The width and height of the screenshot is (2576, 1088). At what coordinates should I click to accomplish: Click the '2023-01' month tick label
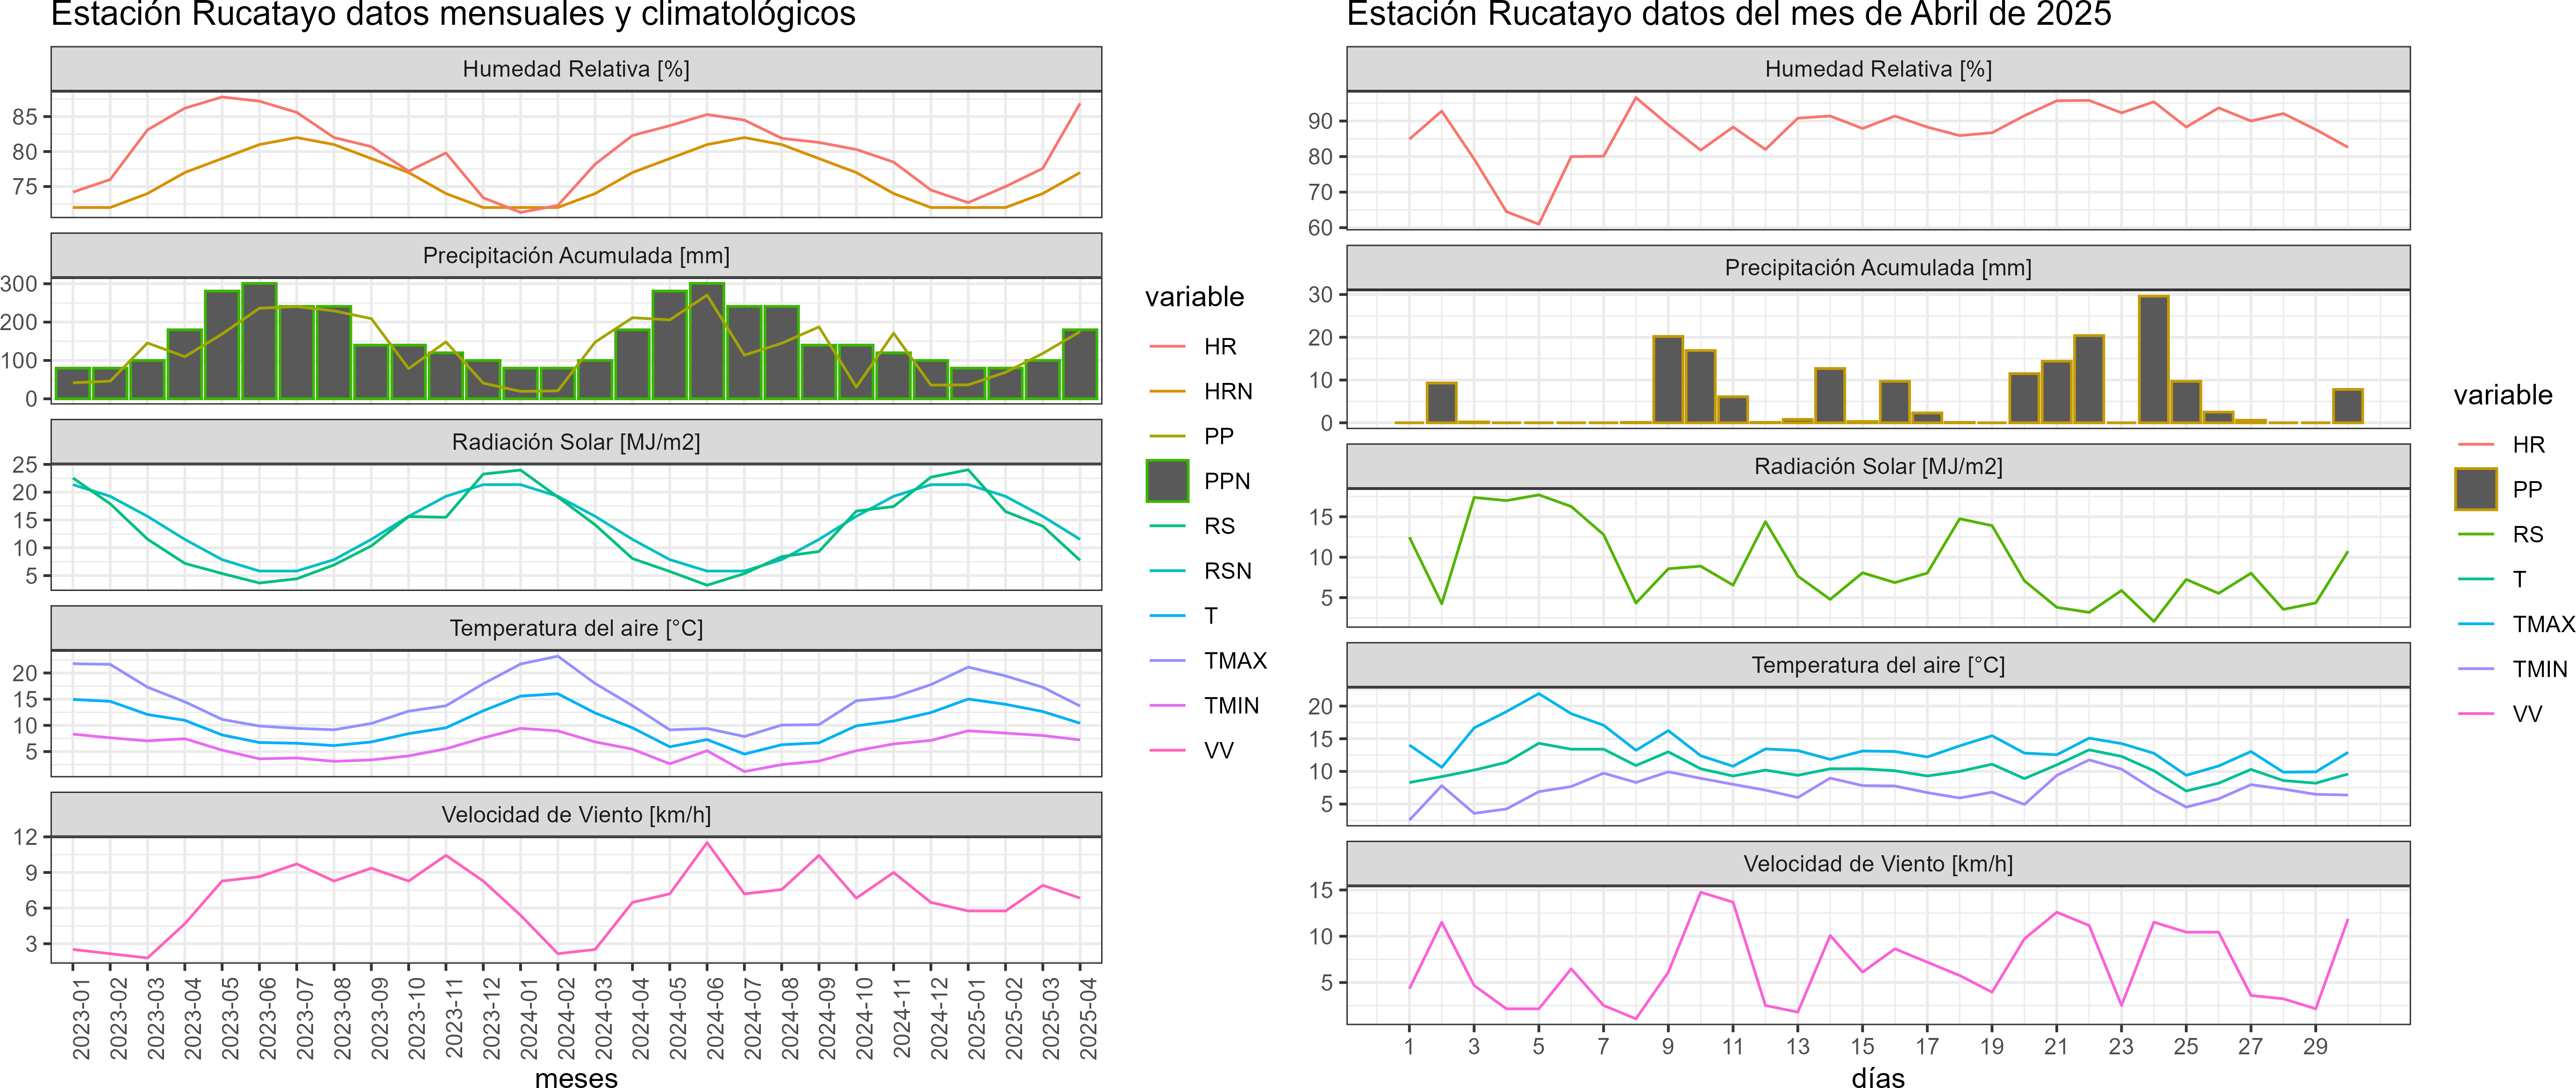(81, 1019)
